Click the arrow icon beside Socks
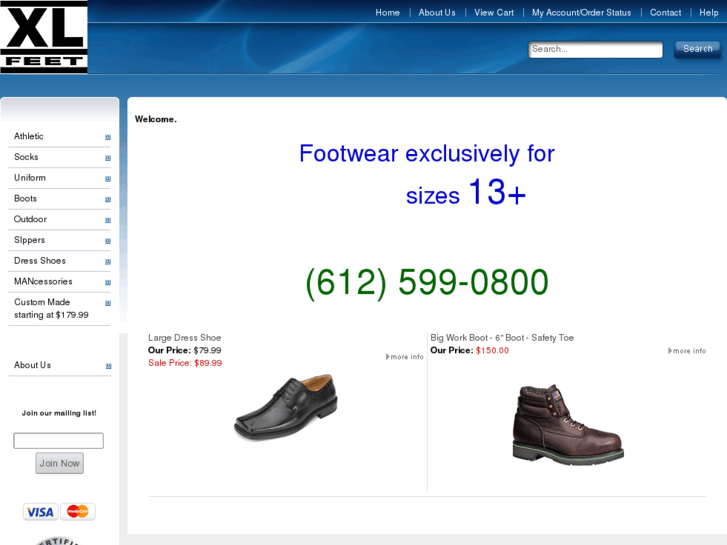The width and height of the screenshot is (727, 545). point(108,158)
